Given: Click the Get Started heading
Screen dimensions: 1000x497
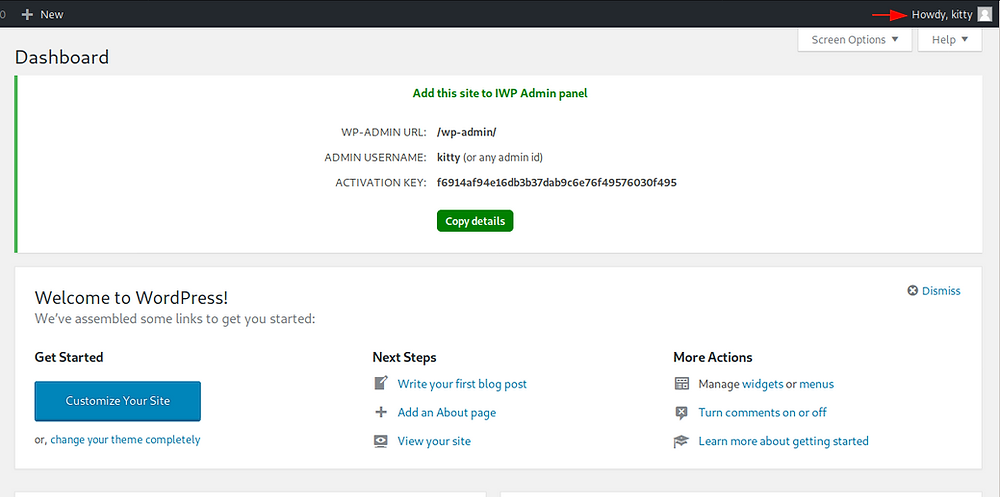Looking at the screenshot, I should pyautogui.click(x=69, y=357).
